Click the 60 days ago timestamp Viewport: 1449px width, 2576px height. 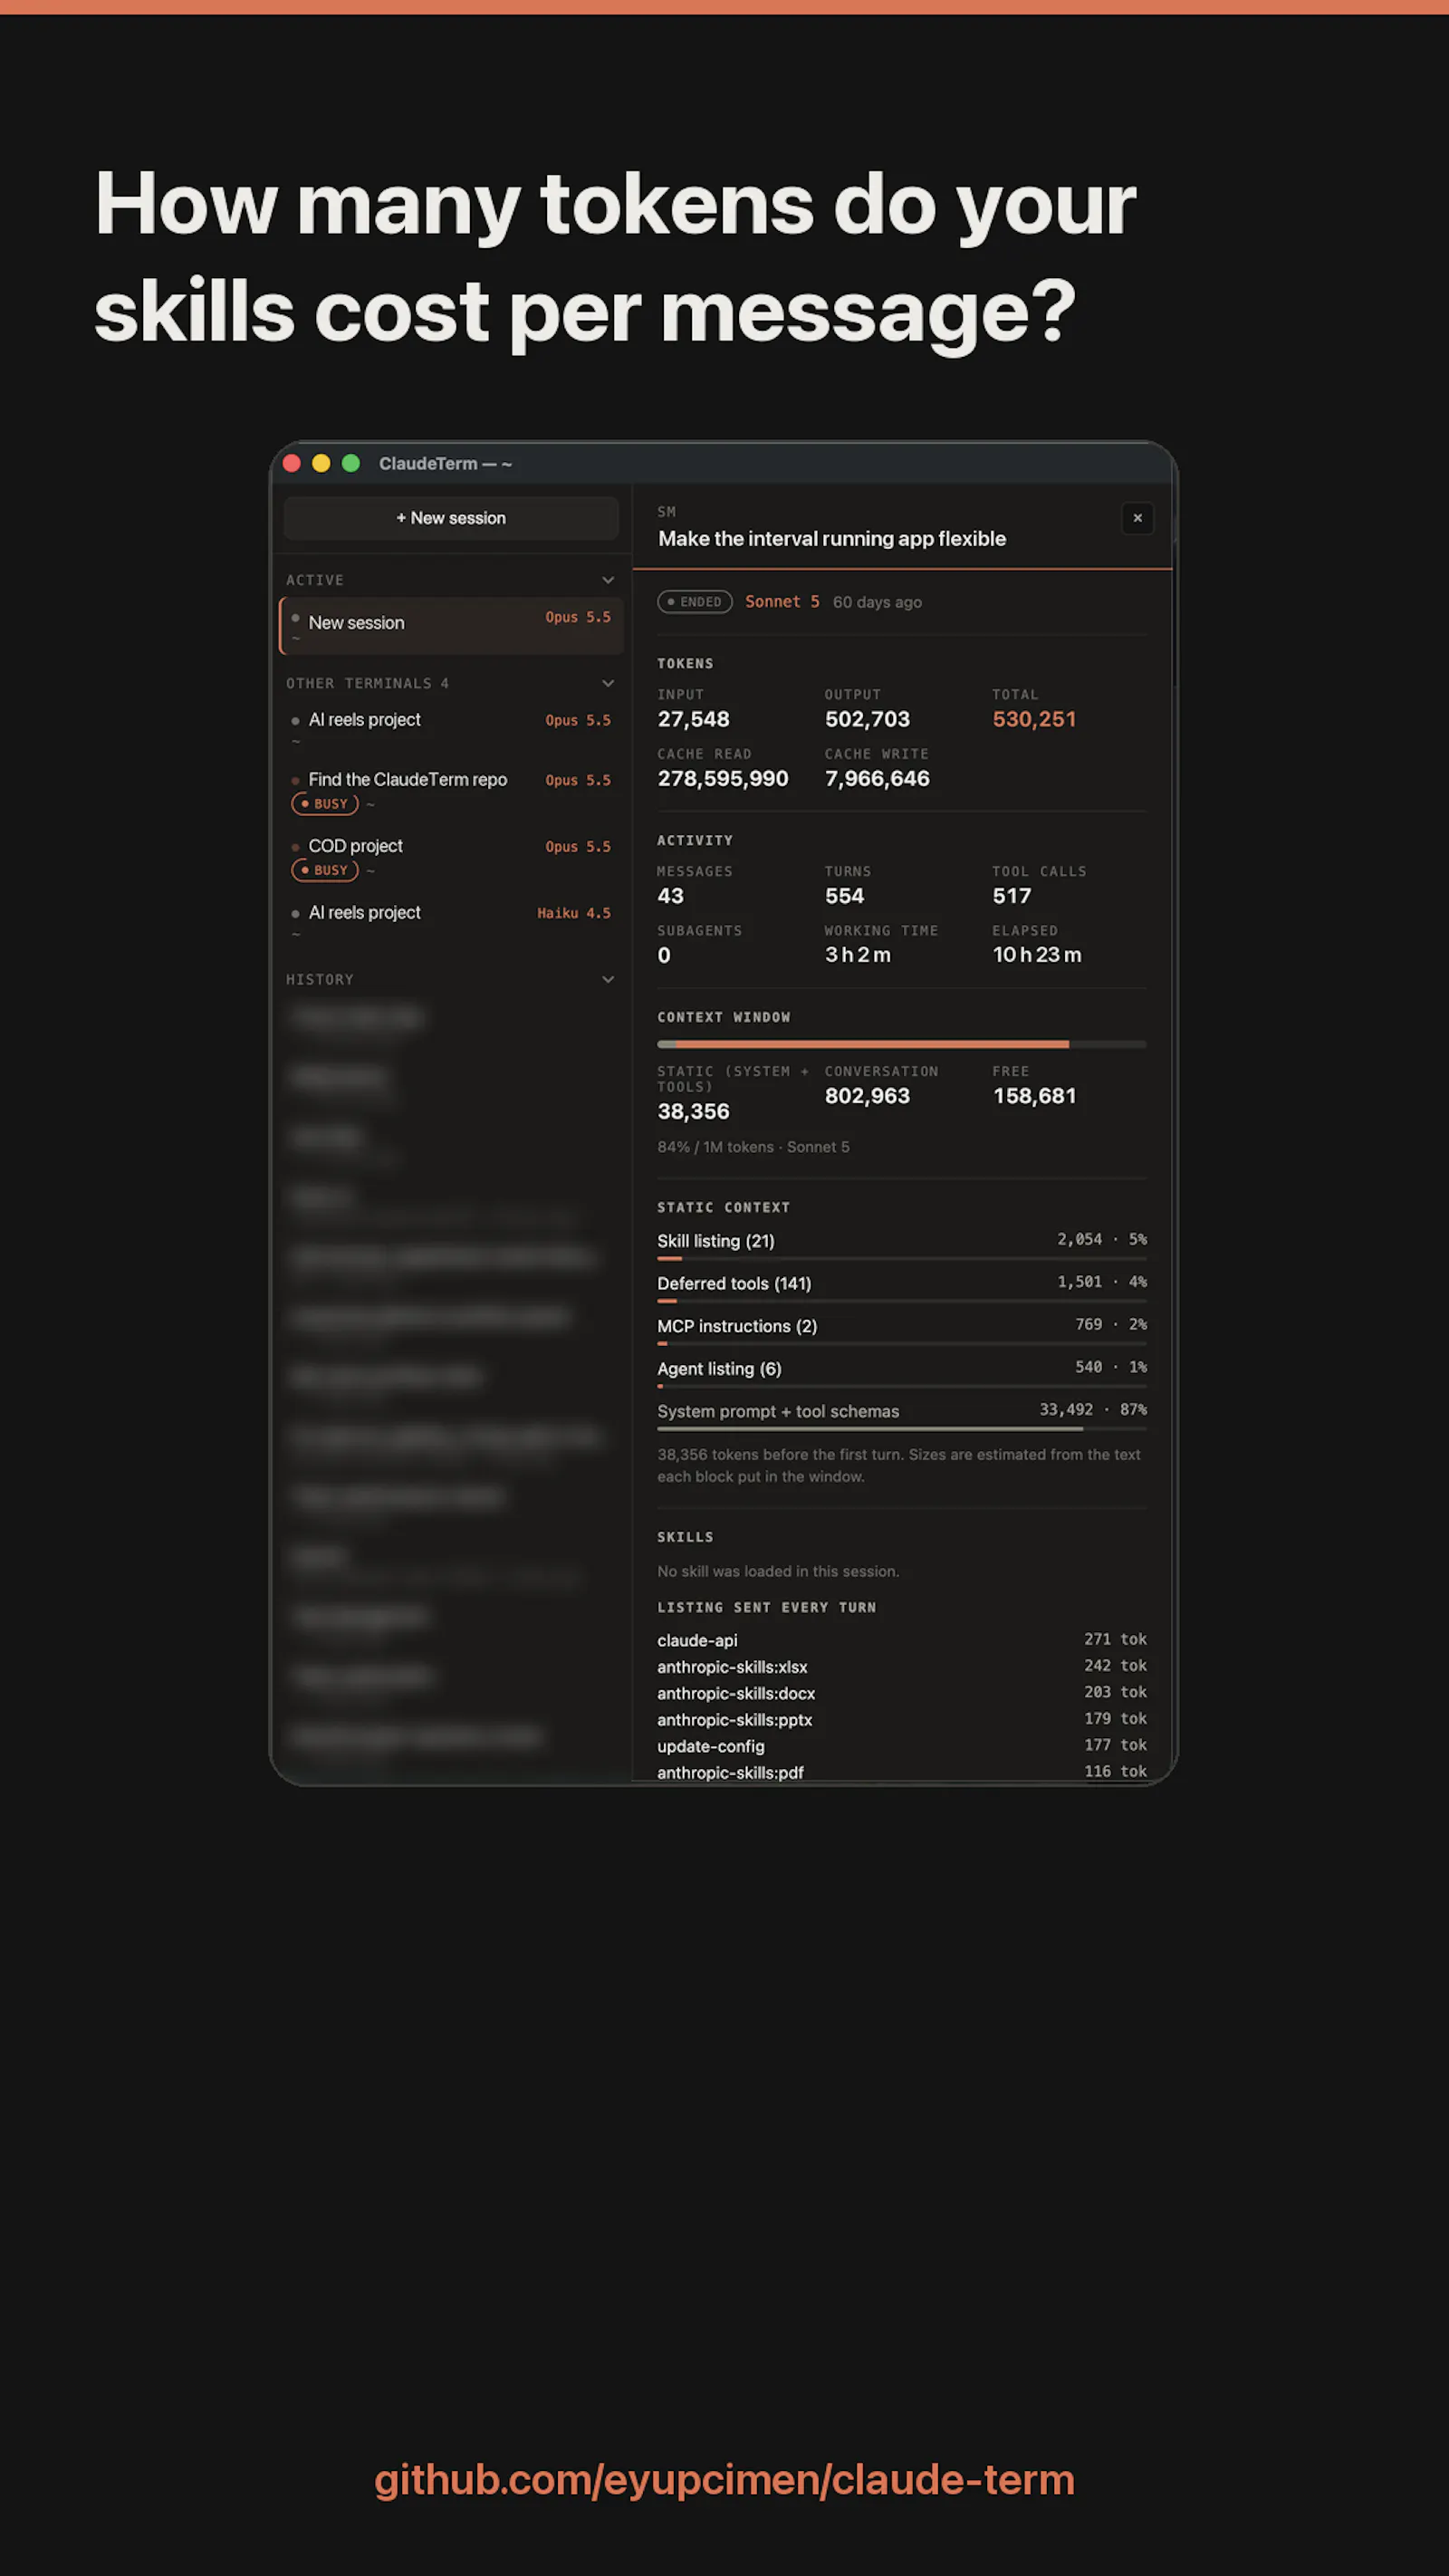pyautogui.click(x=877, y=602)
